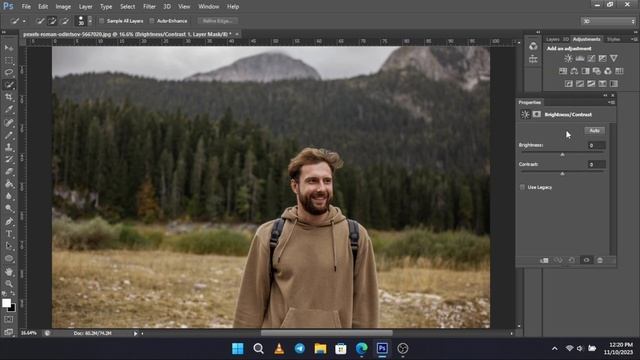Image resolution: width=640 pixels, height=360 pixels.
Task: Select the Rectangular Marquee tool
Action: point(9,60)
